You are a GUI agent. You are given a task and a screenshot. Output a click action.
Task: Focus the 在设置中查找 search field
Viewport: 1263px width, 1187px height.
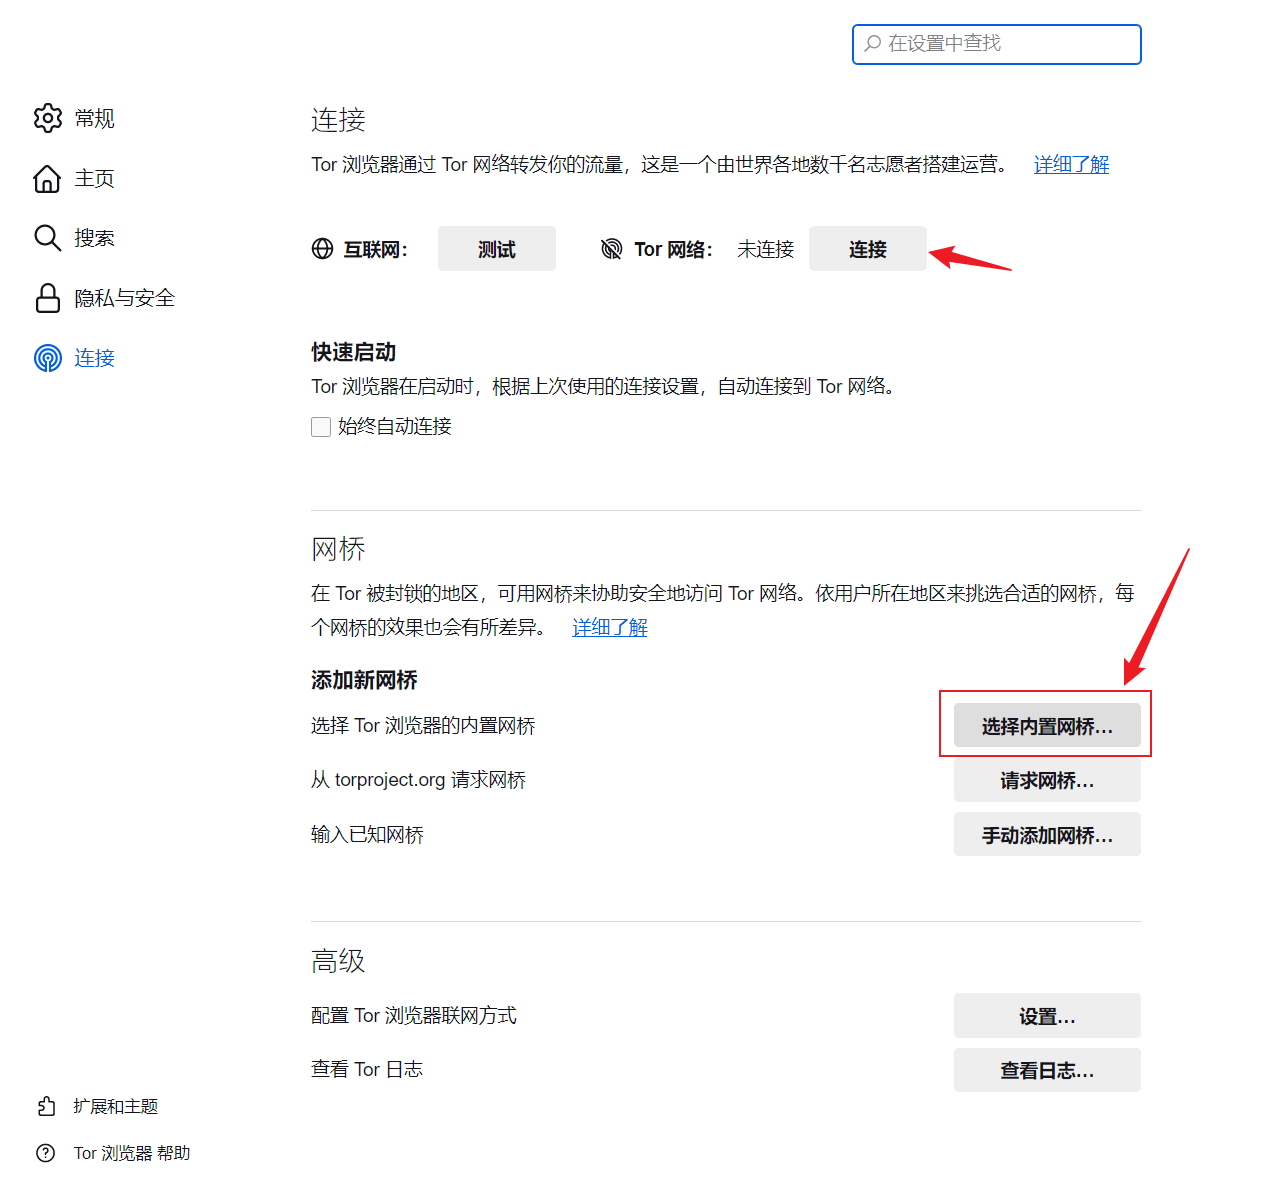pos(997,44)
